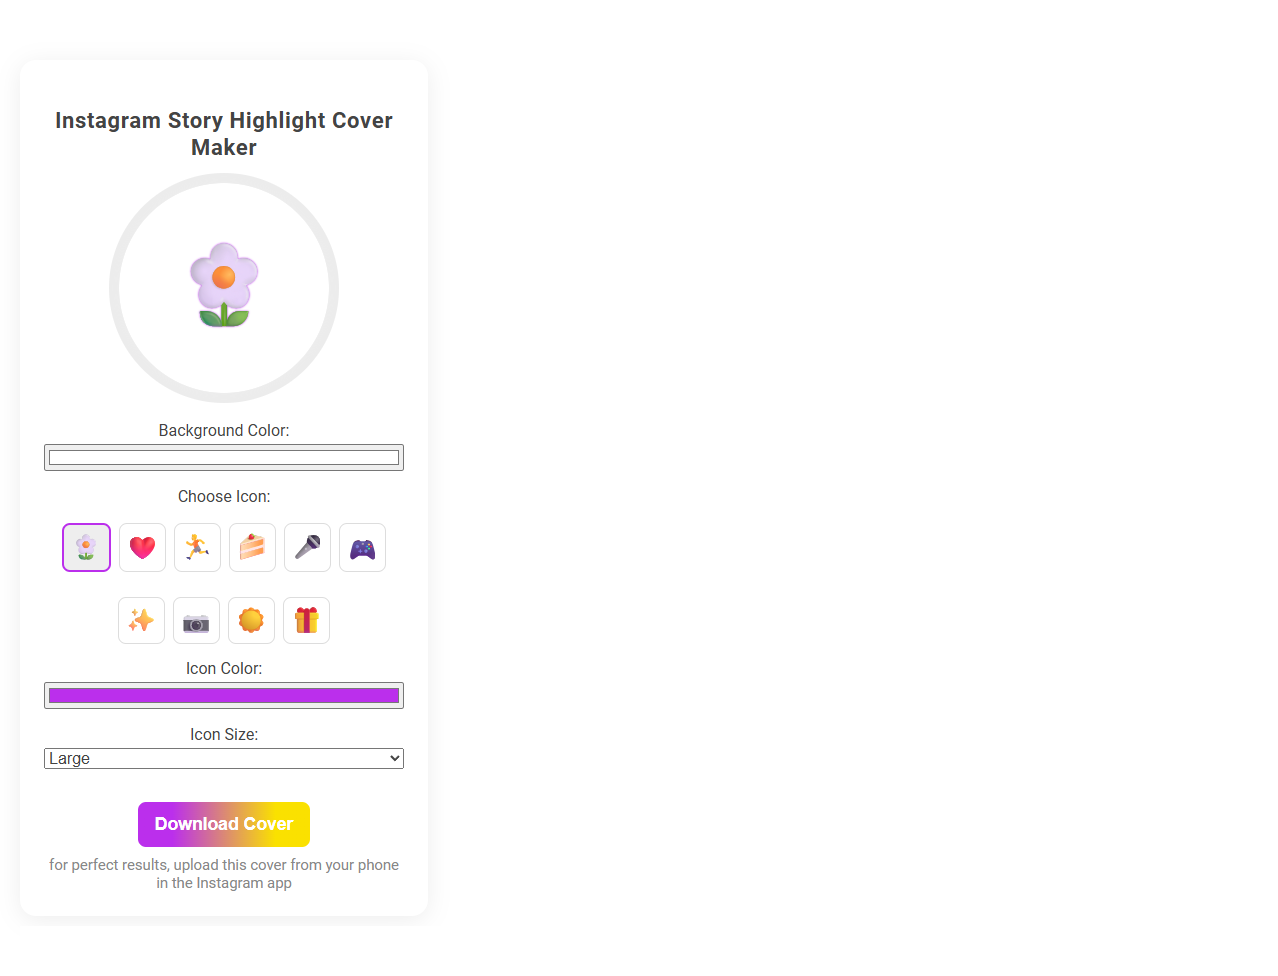The image size is (1278, 976).
Task: Click the Icon Size dropdown arrow
Action: [x=392, y=758]
